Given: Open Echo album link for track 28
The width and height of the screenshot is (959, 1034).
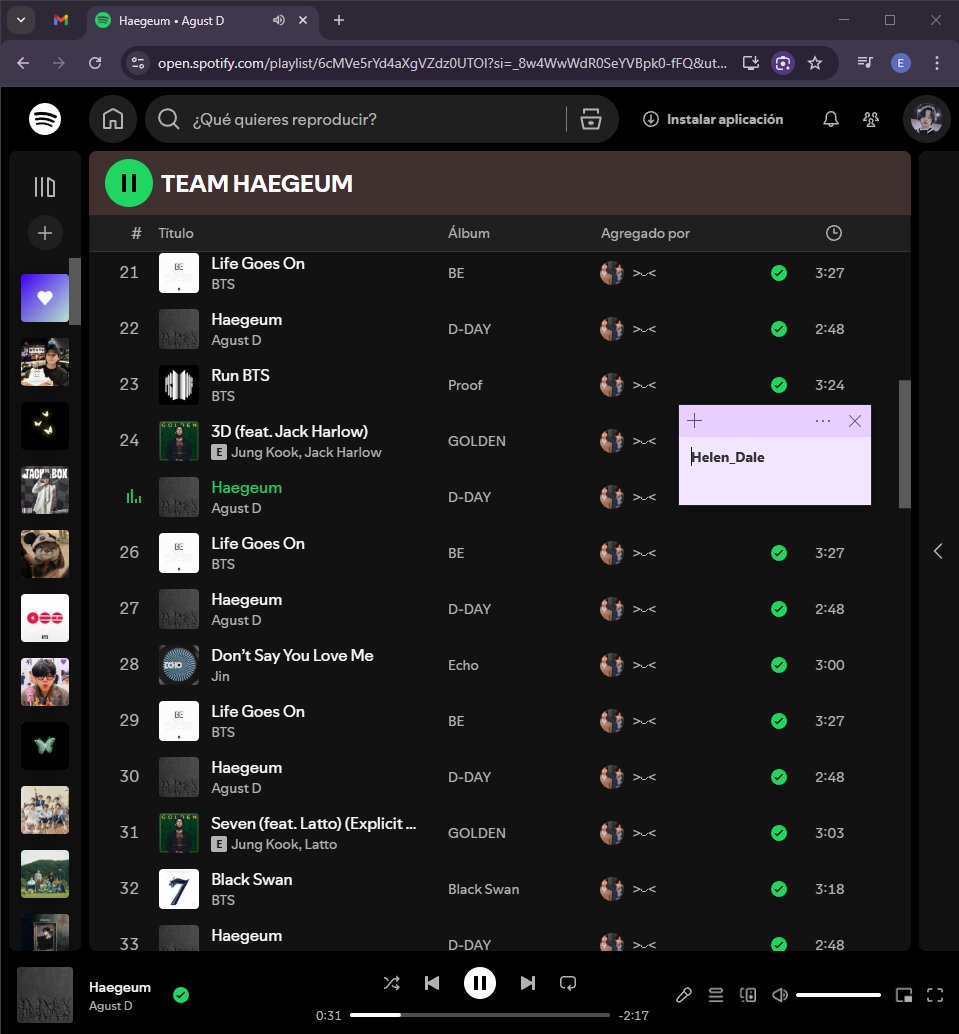Looking at the screenshot, I should (x=463, y=665).
